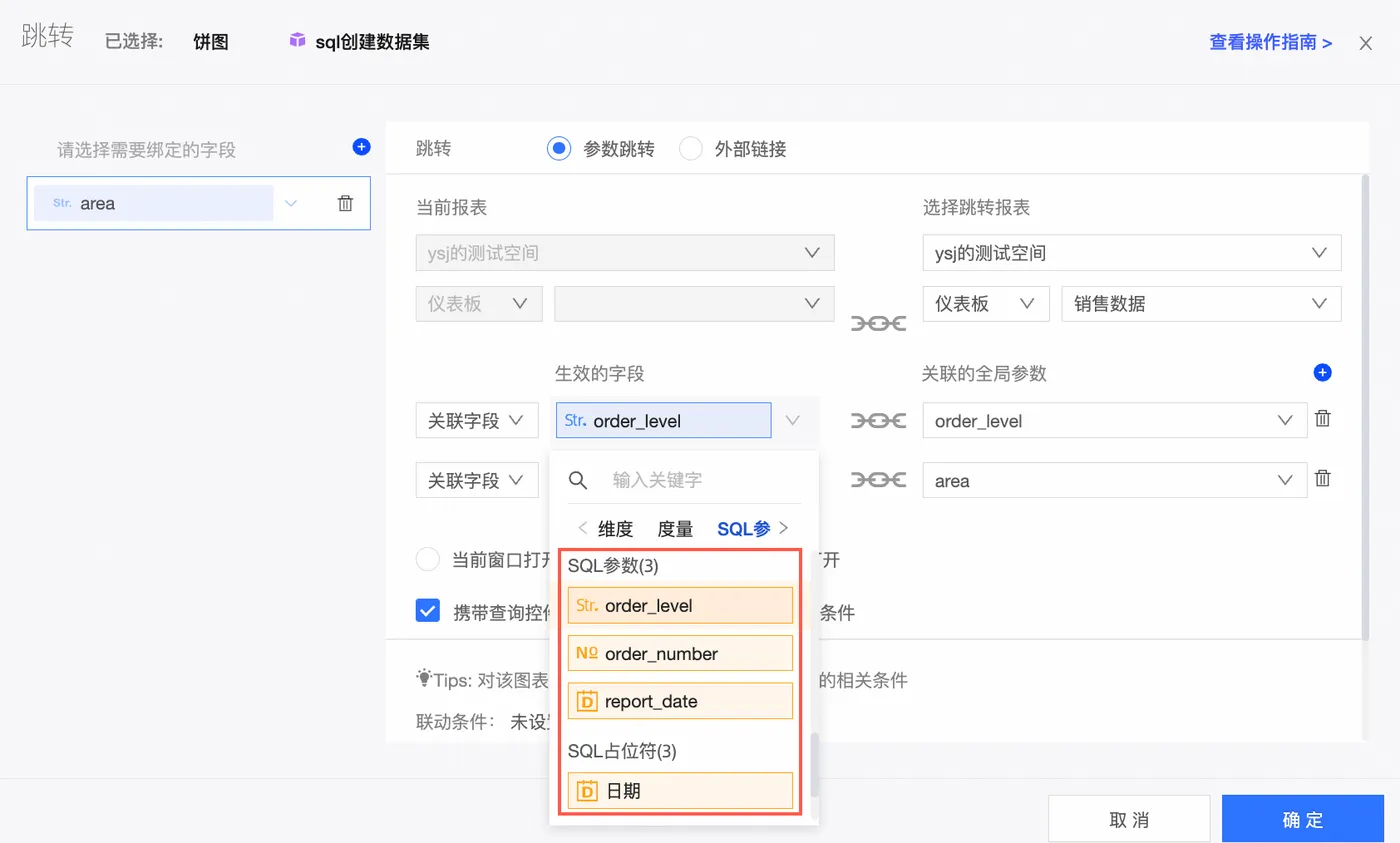Add a new global parameter association

1322,373
